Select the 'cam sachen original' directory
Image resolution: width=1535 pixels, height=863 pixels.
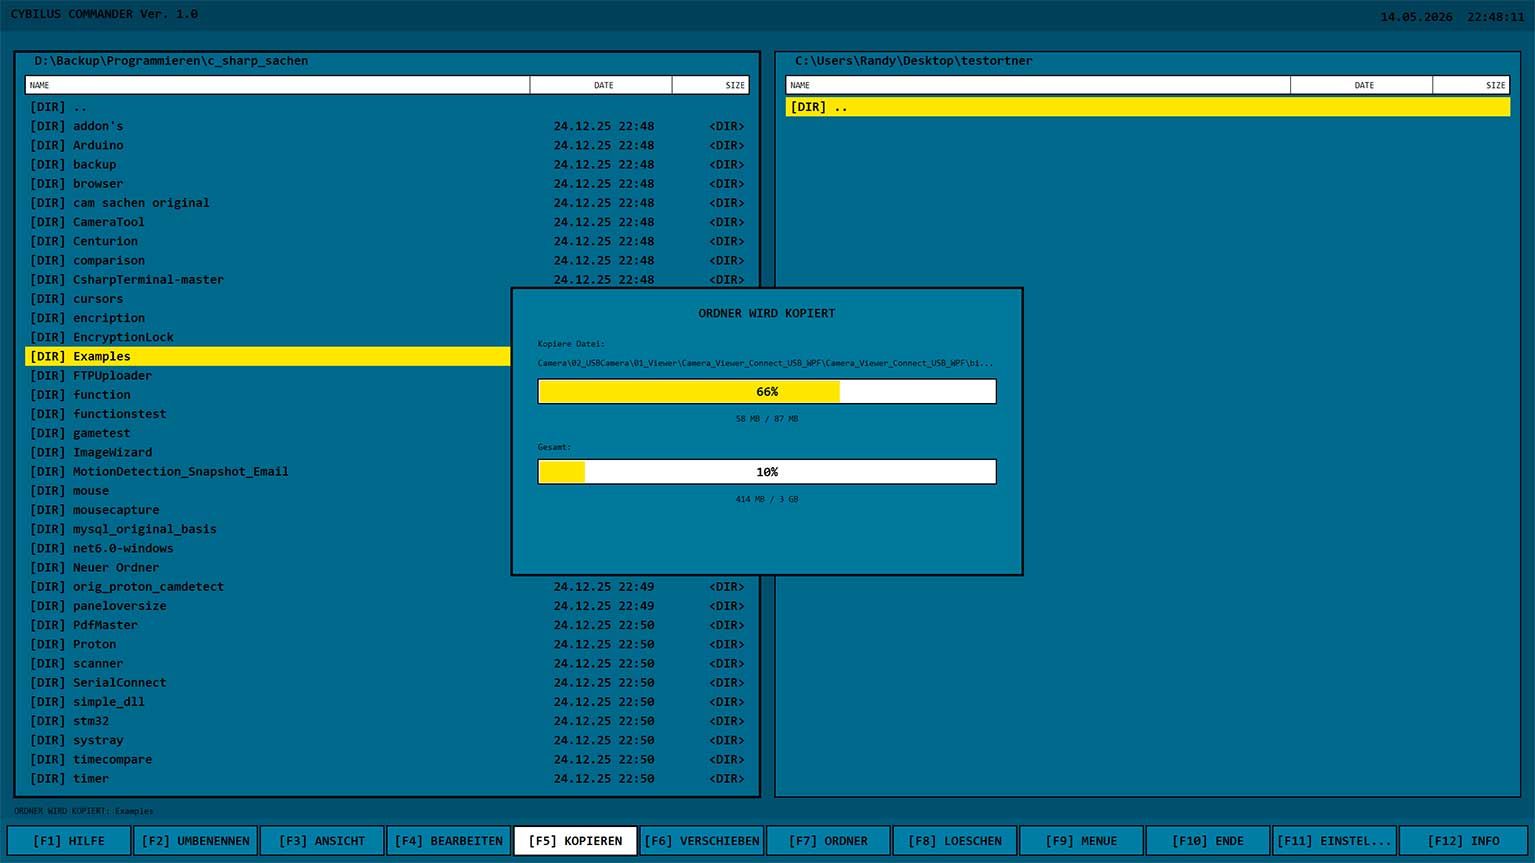coord(387,203)
